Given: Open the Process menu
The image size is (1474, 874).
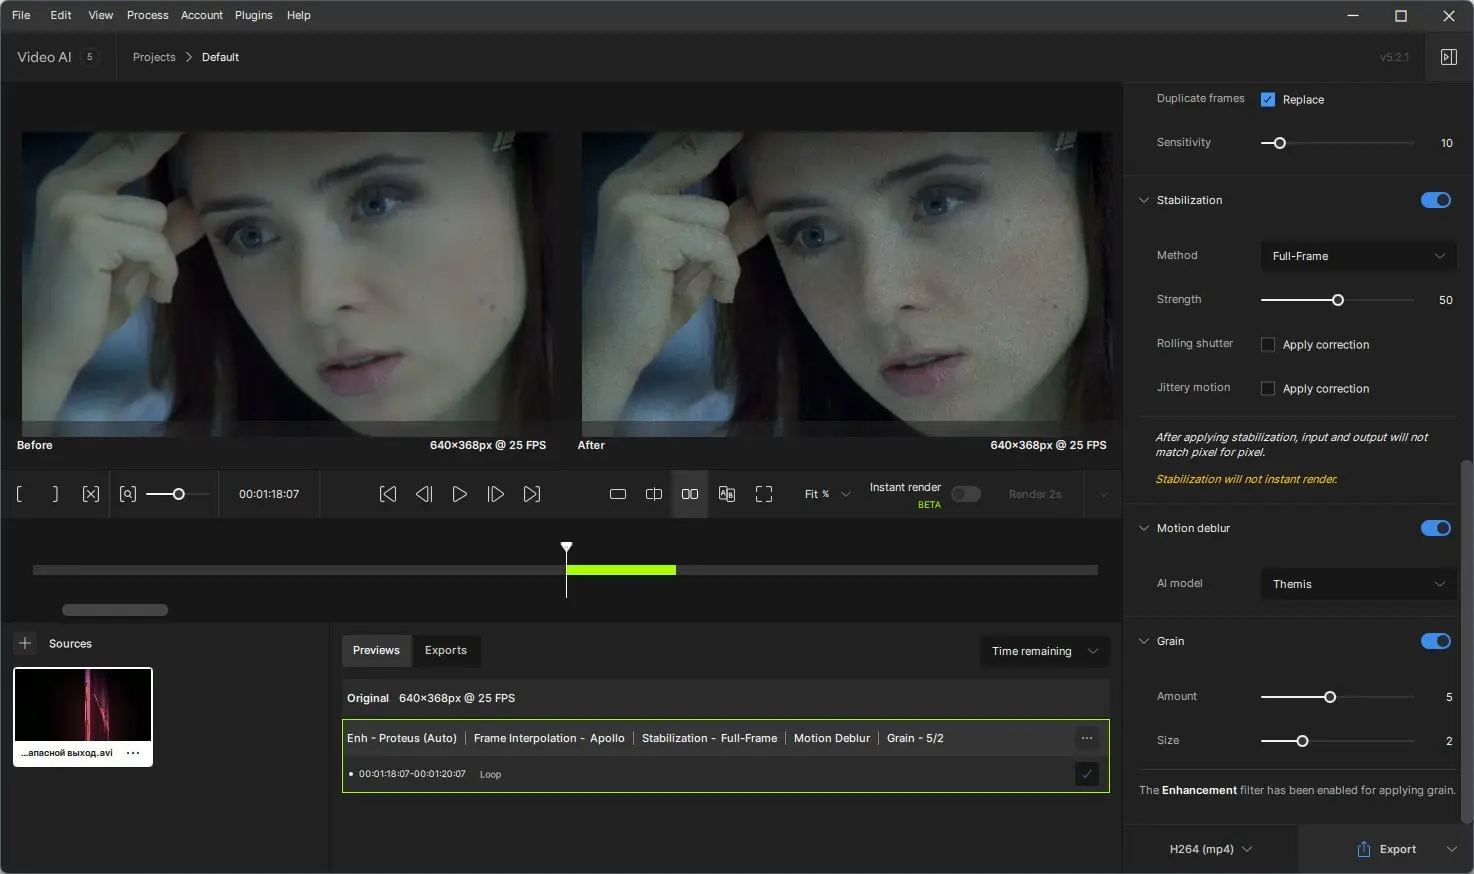Looking at the screenshot, I should coord(147,15).
